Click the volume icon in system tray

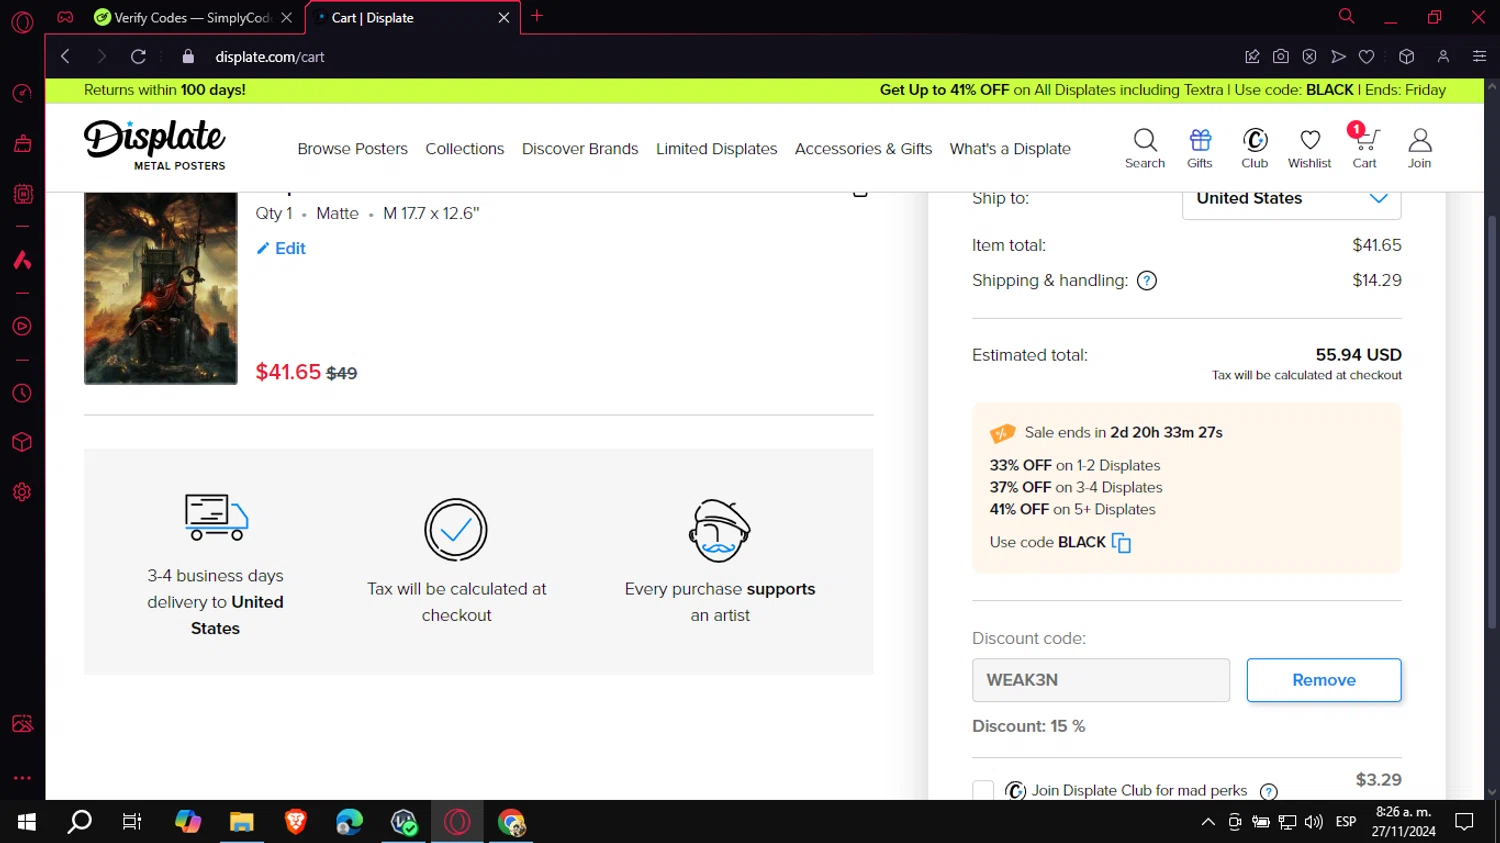[x=1314, y=822]
